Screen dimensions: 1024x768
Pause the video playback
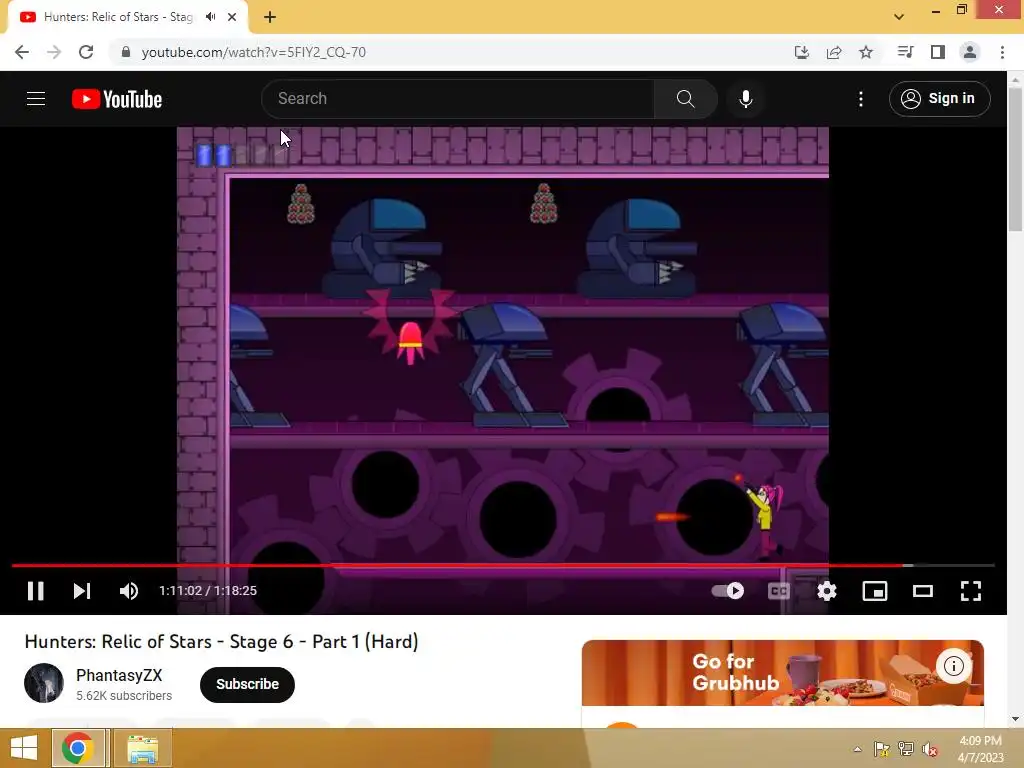(35, 591)
